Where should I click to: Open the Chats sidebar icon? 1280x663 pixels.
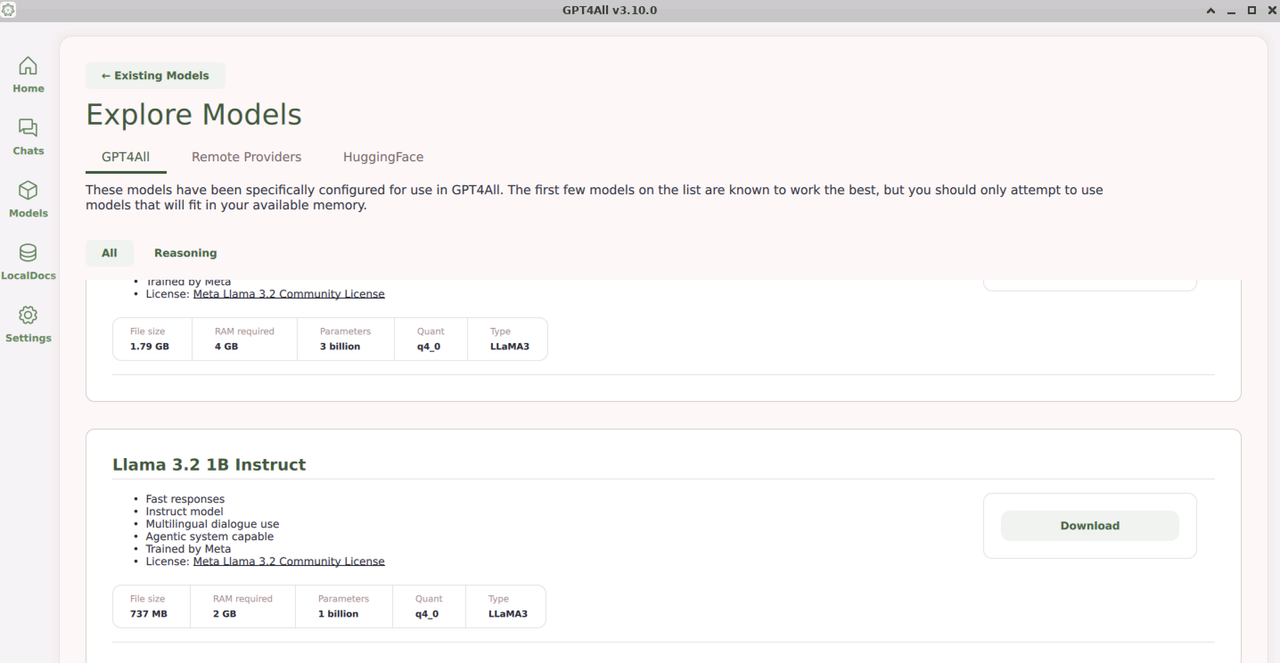coord(28,128)
